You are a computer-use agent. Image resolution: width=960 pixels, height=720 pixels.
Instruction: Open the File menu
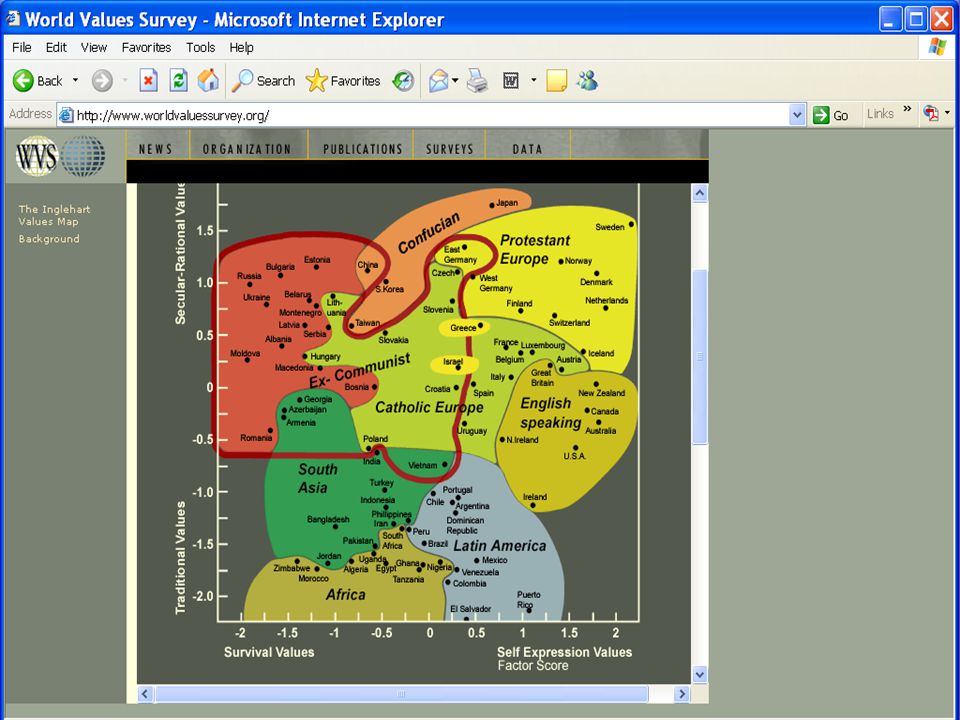point(21,47)
